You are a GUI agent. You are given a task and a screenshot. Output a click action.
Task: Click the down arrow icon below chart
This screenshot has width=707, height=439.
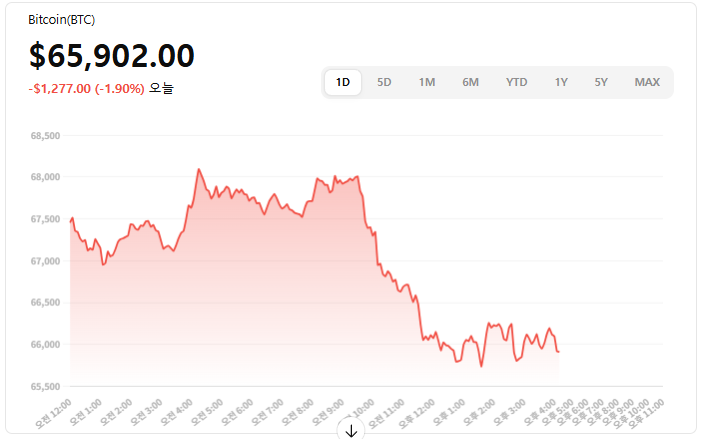coord(351,431)
